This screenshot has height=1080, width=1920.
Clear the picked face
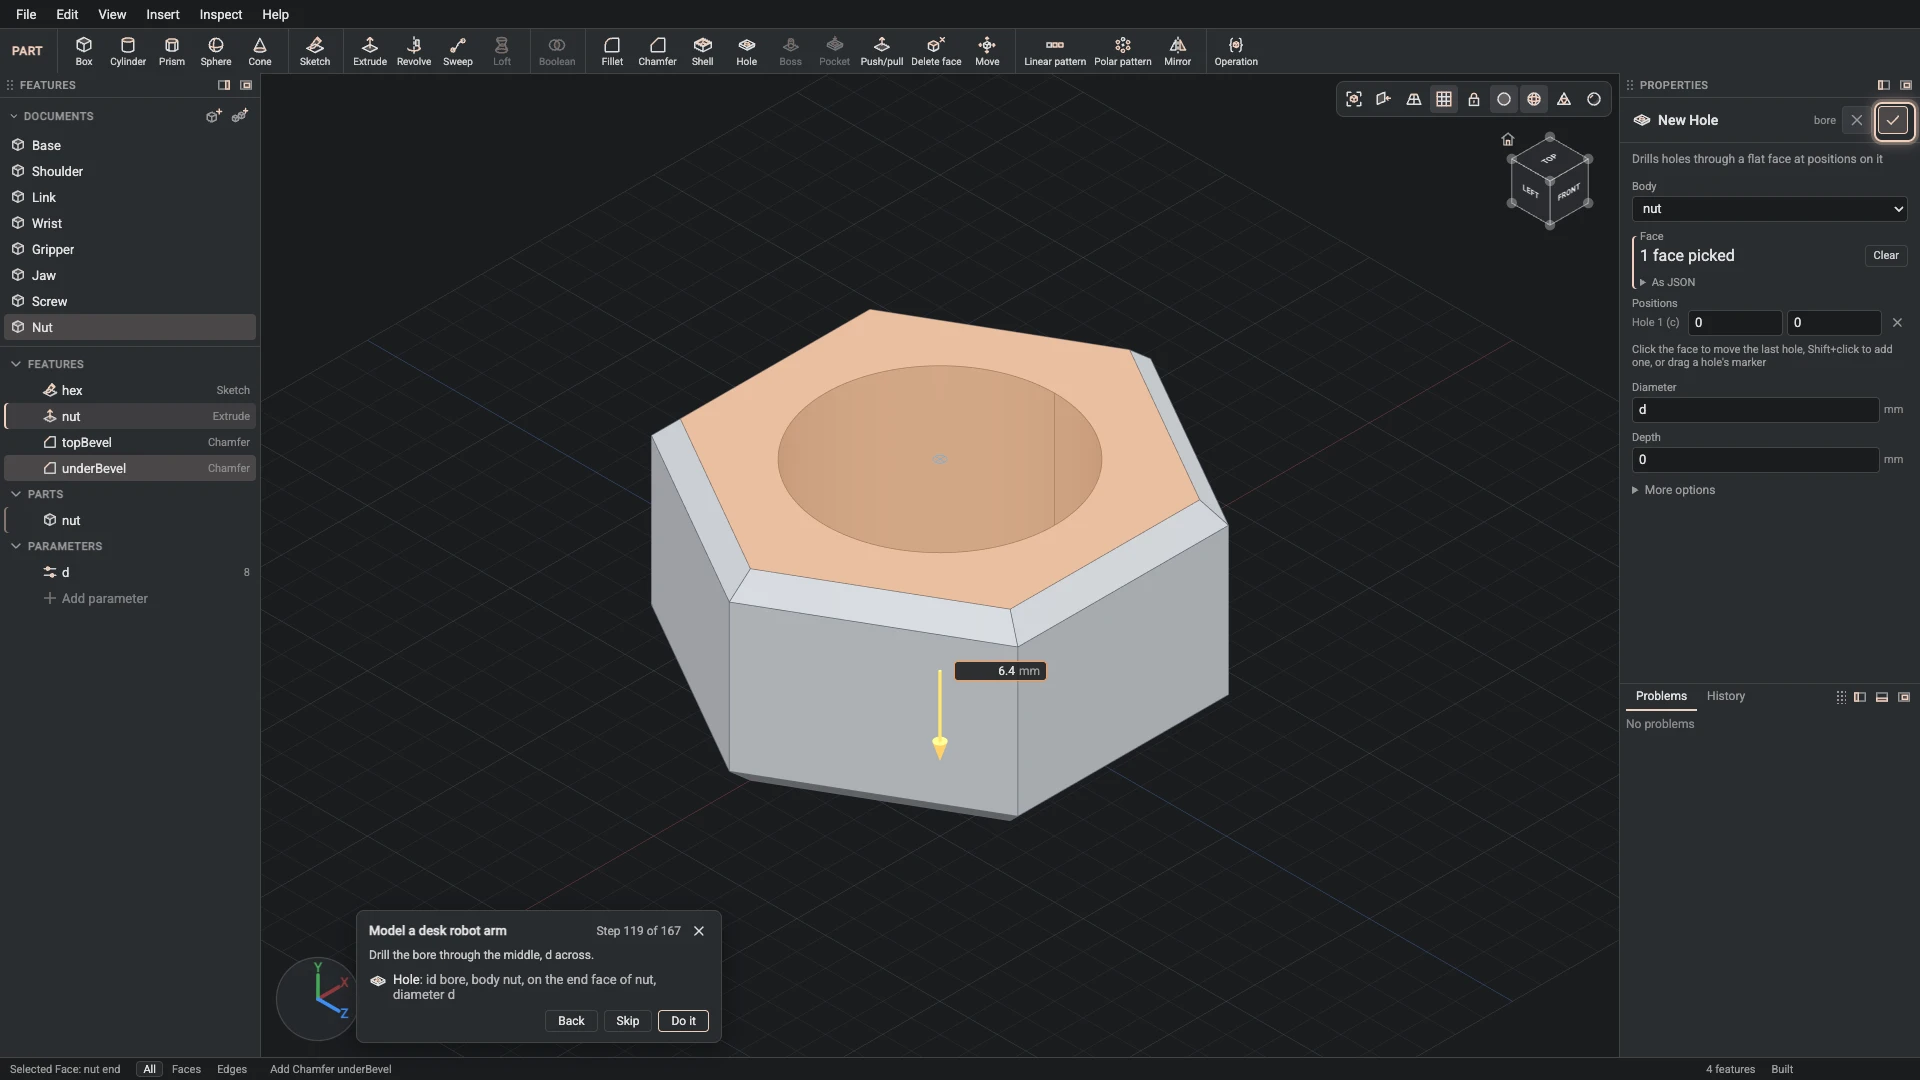[1886, 256]
